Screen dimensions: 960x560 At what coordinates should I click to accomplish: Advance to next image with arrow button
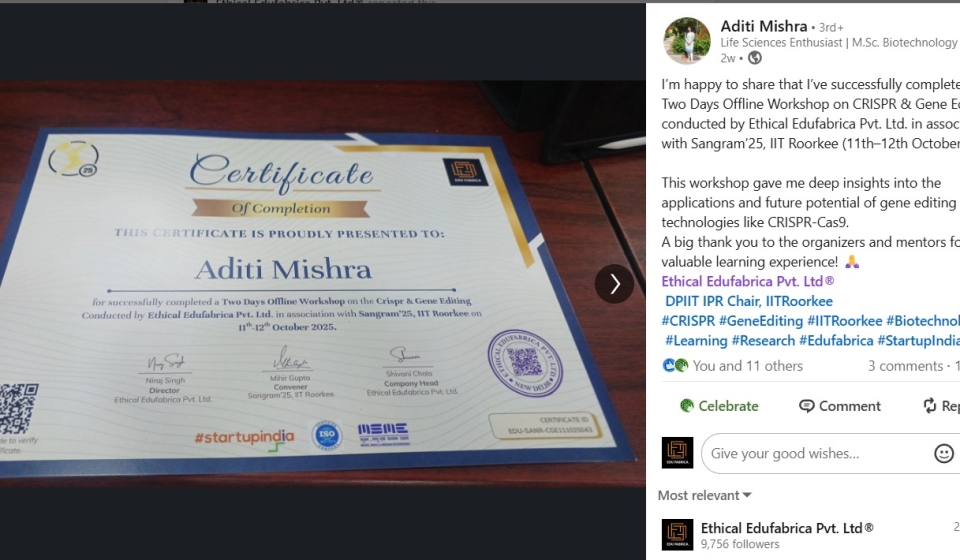(614, 283)
